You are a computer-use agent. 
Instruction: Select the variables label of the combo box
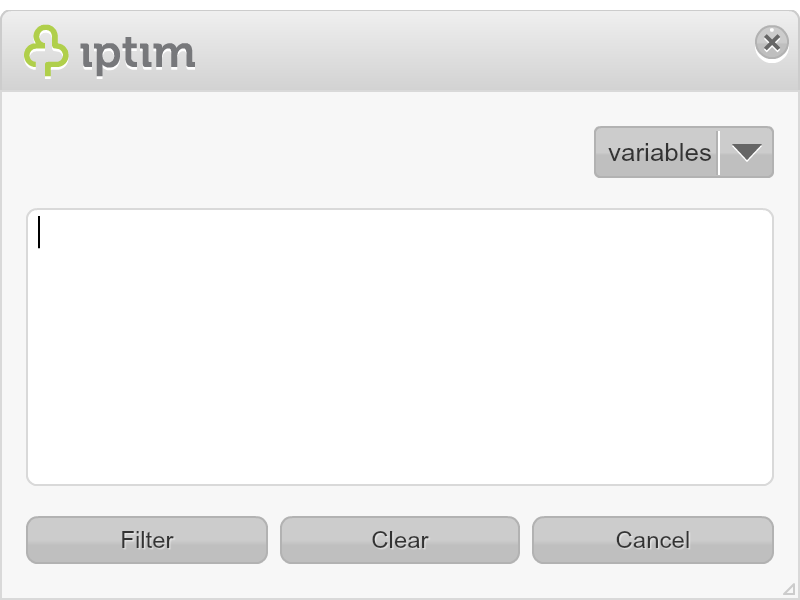[x=659, y=153]
